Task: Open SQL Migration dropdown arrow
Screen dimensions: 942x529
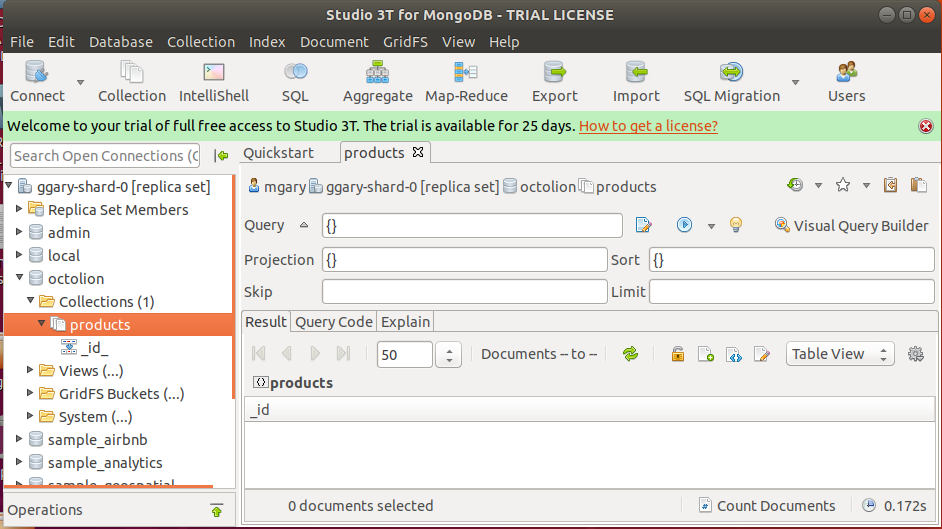Action: [x=795, y=82]
